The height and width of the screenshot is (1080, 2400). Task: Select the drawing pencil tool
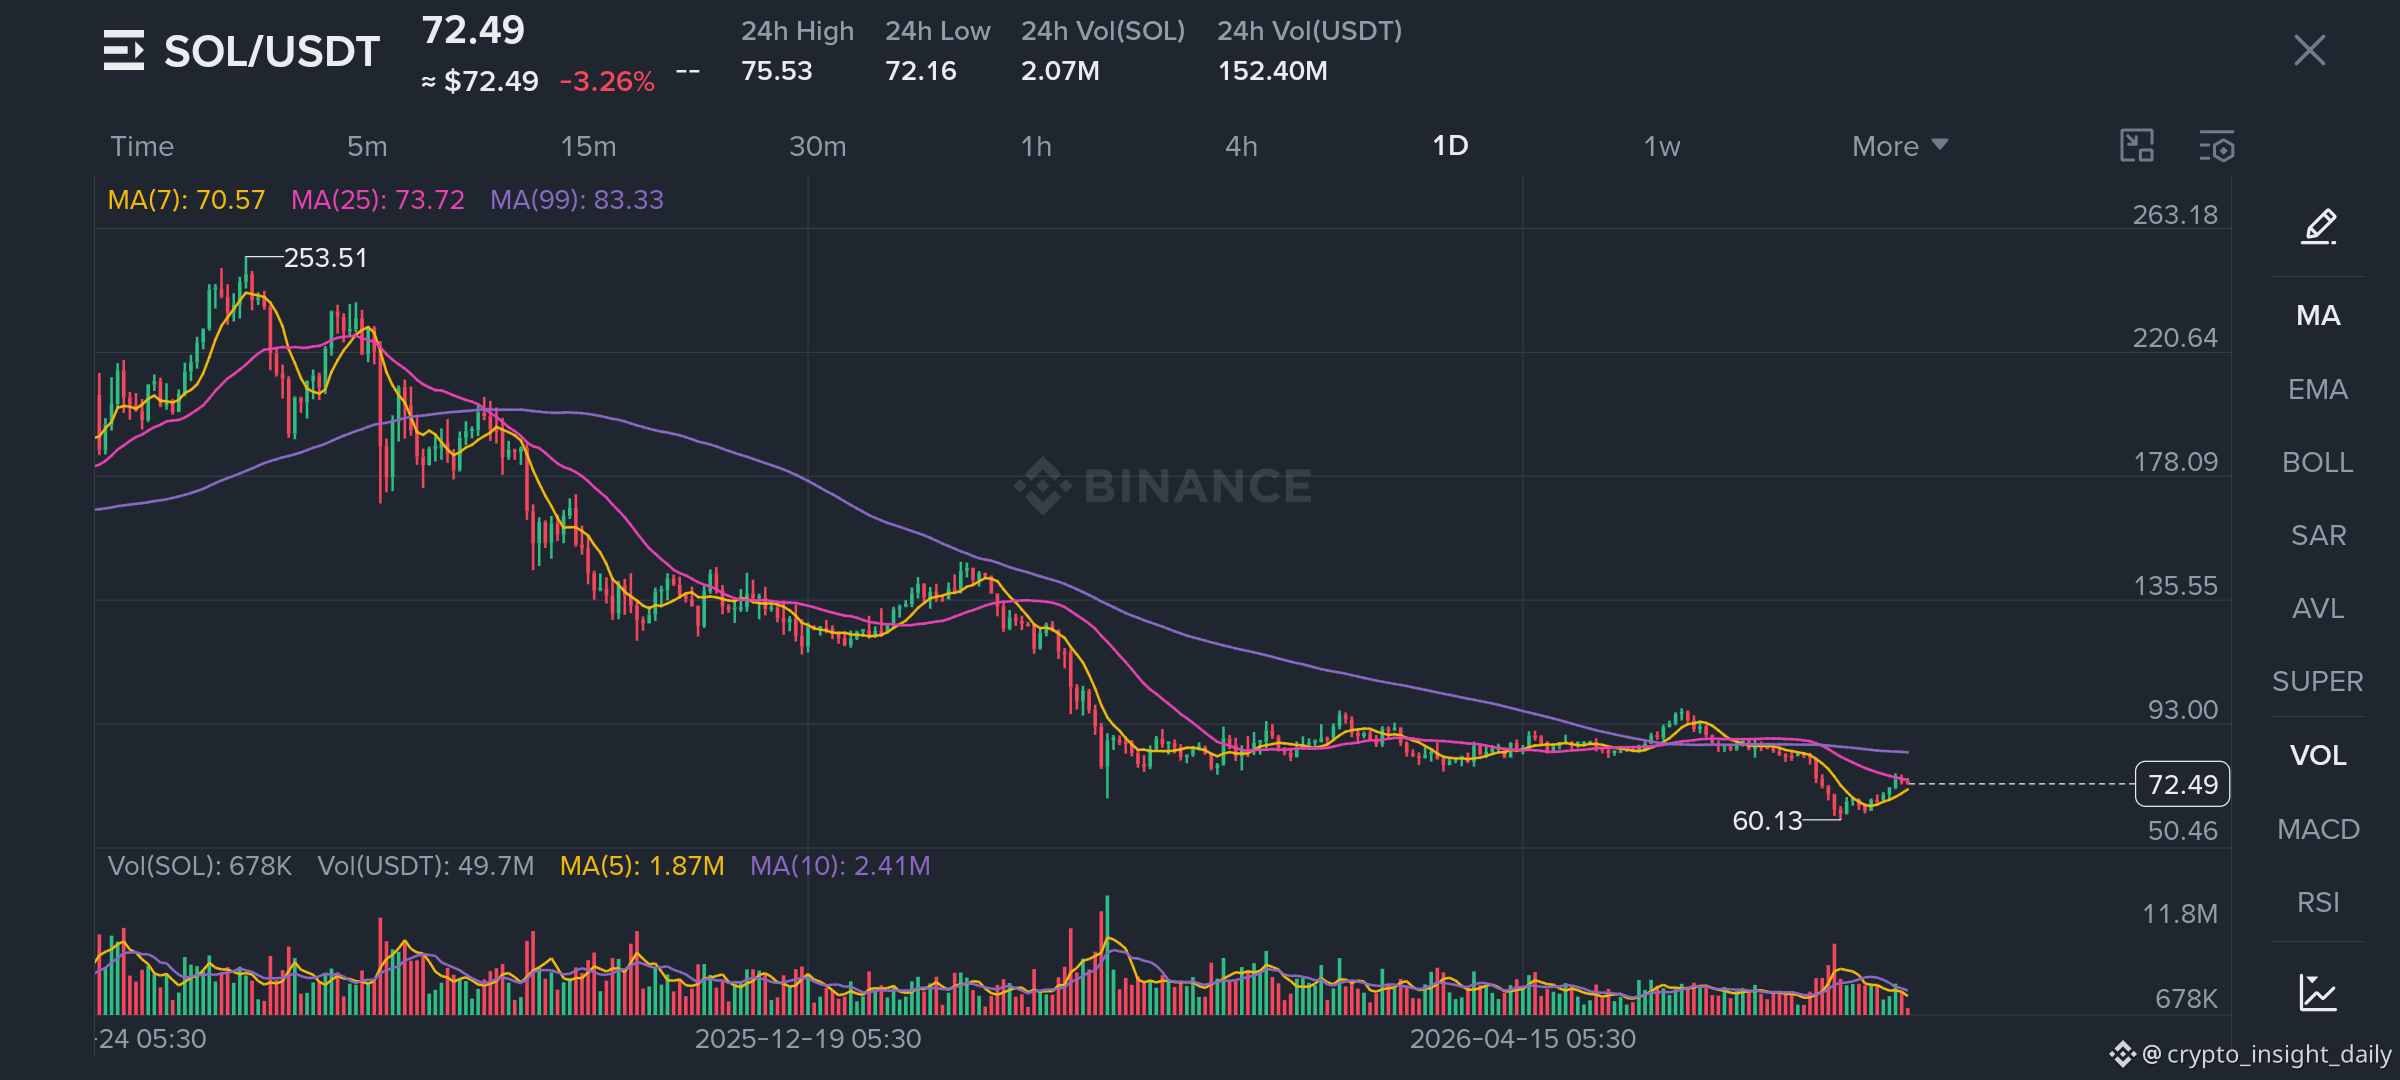pyautogui.click(x=2319, y=227)
